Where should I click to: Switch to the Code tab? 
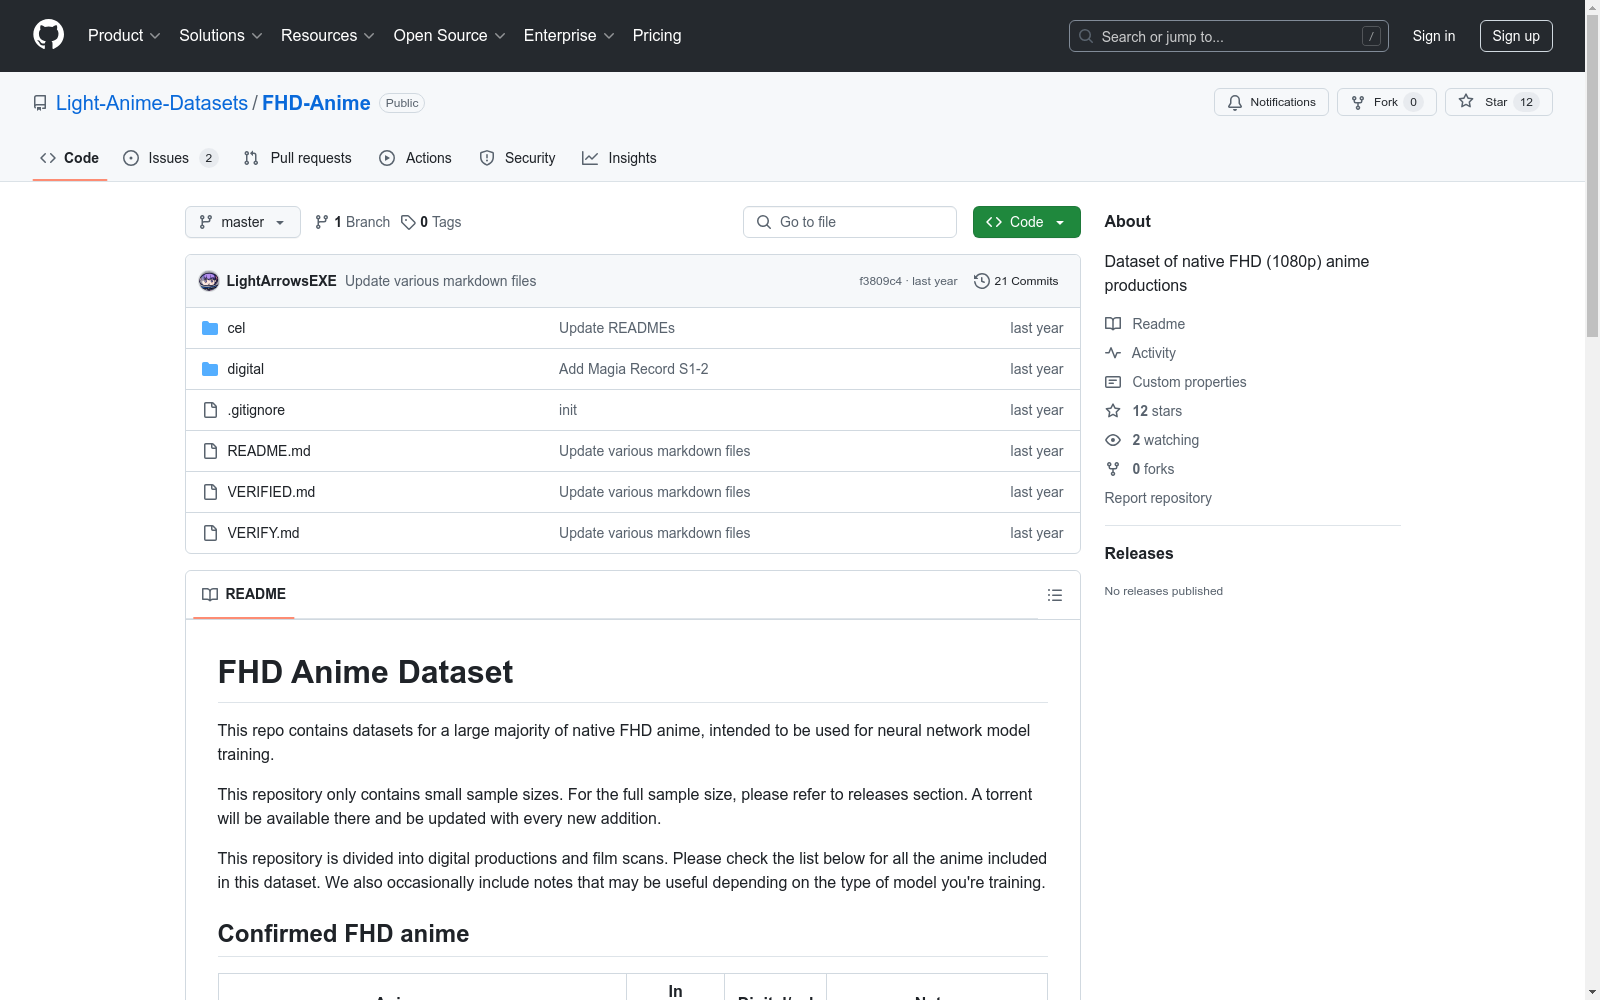click(70, 158)
